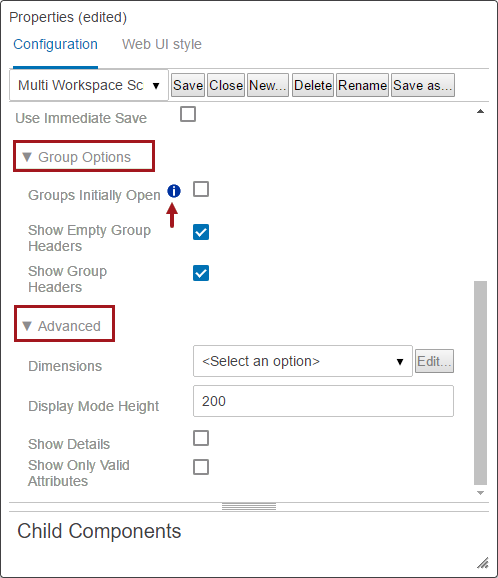Image resolution: width=498 pixels, height=578 pixels.
Task: Uncheck Show Empty Group Headers
Action: (x=201, y=232)
